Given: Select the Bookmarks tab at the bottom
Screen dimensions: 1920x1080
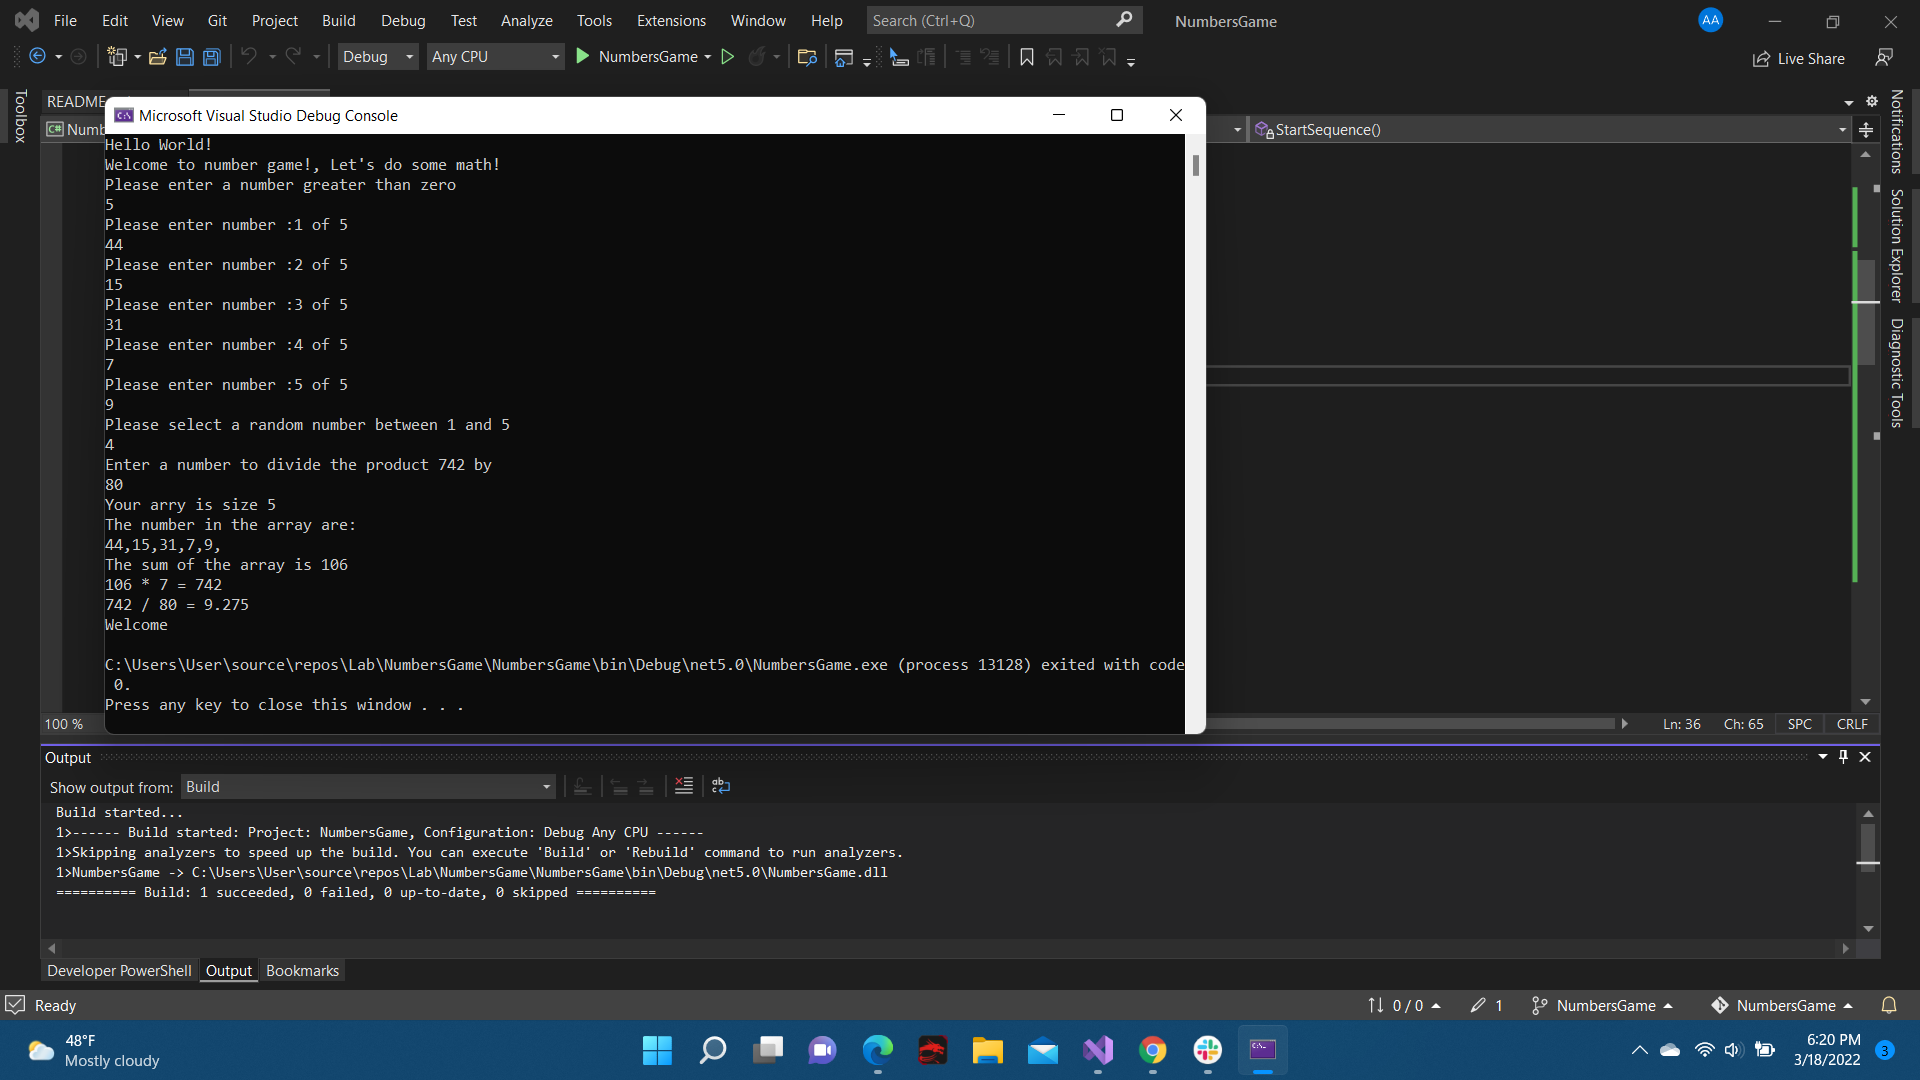Looking at the screenshot, I should (302, 970).
